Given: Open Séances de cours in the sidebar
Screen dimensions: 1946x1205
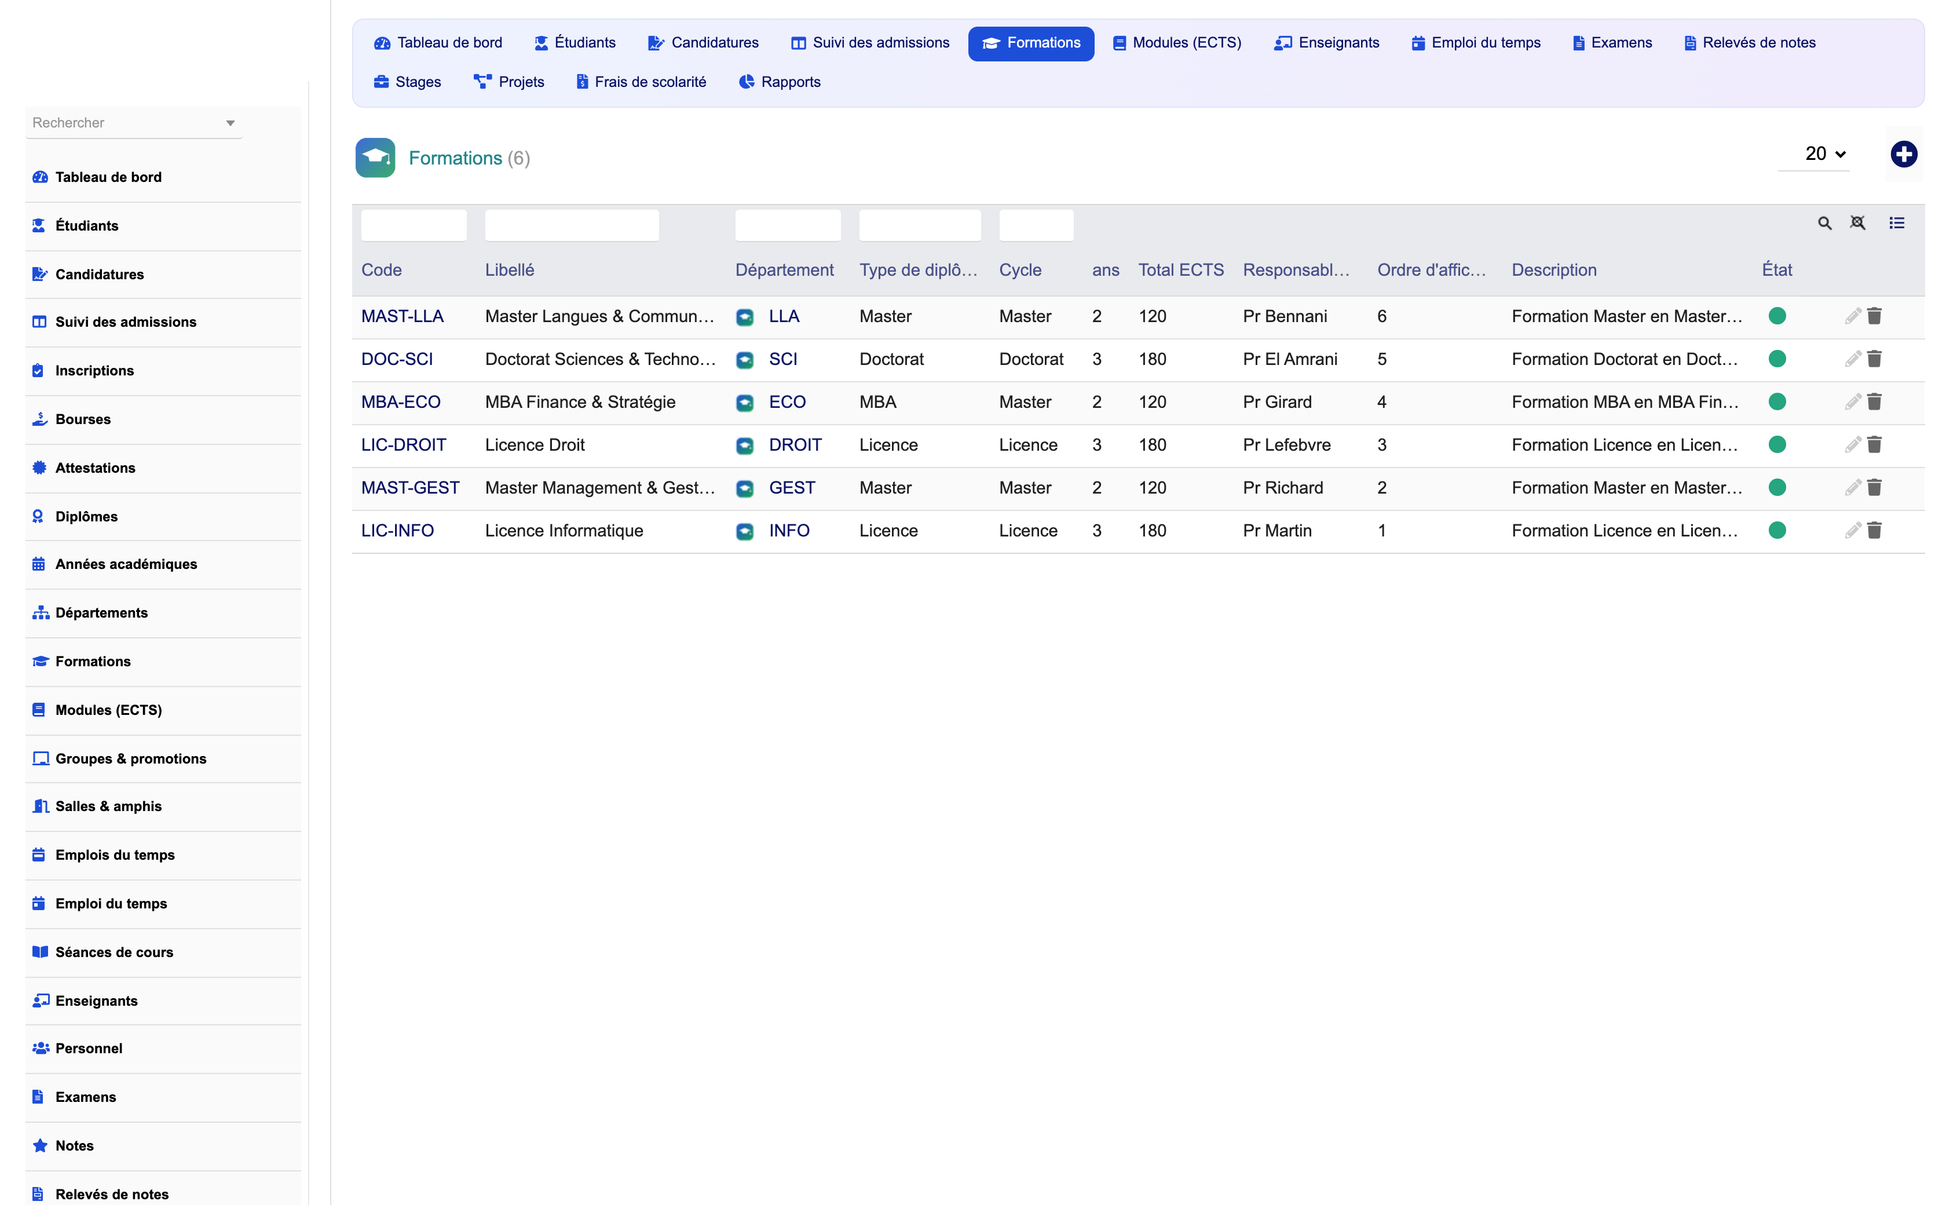Looking at the screenshot, I should click(x=163, y=953).
